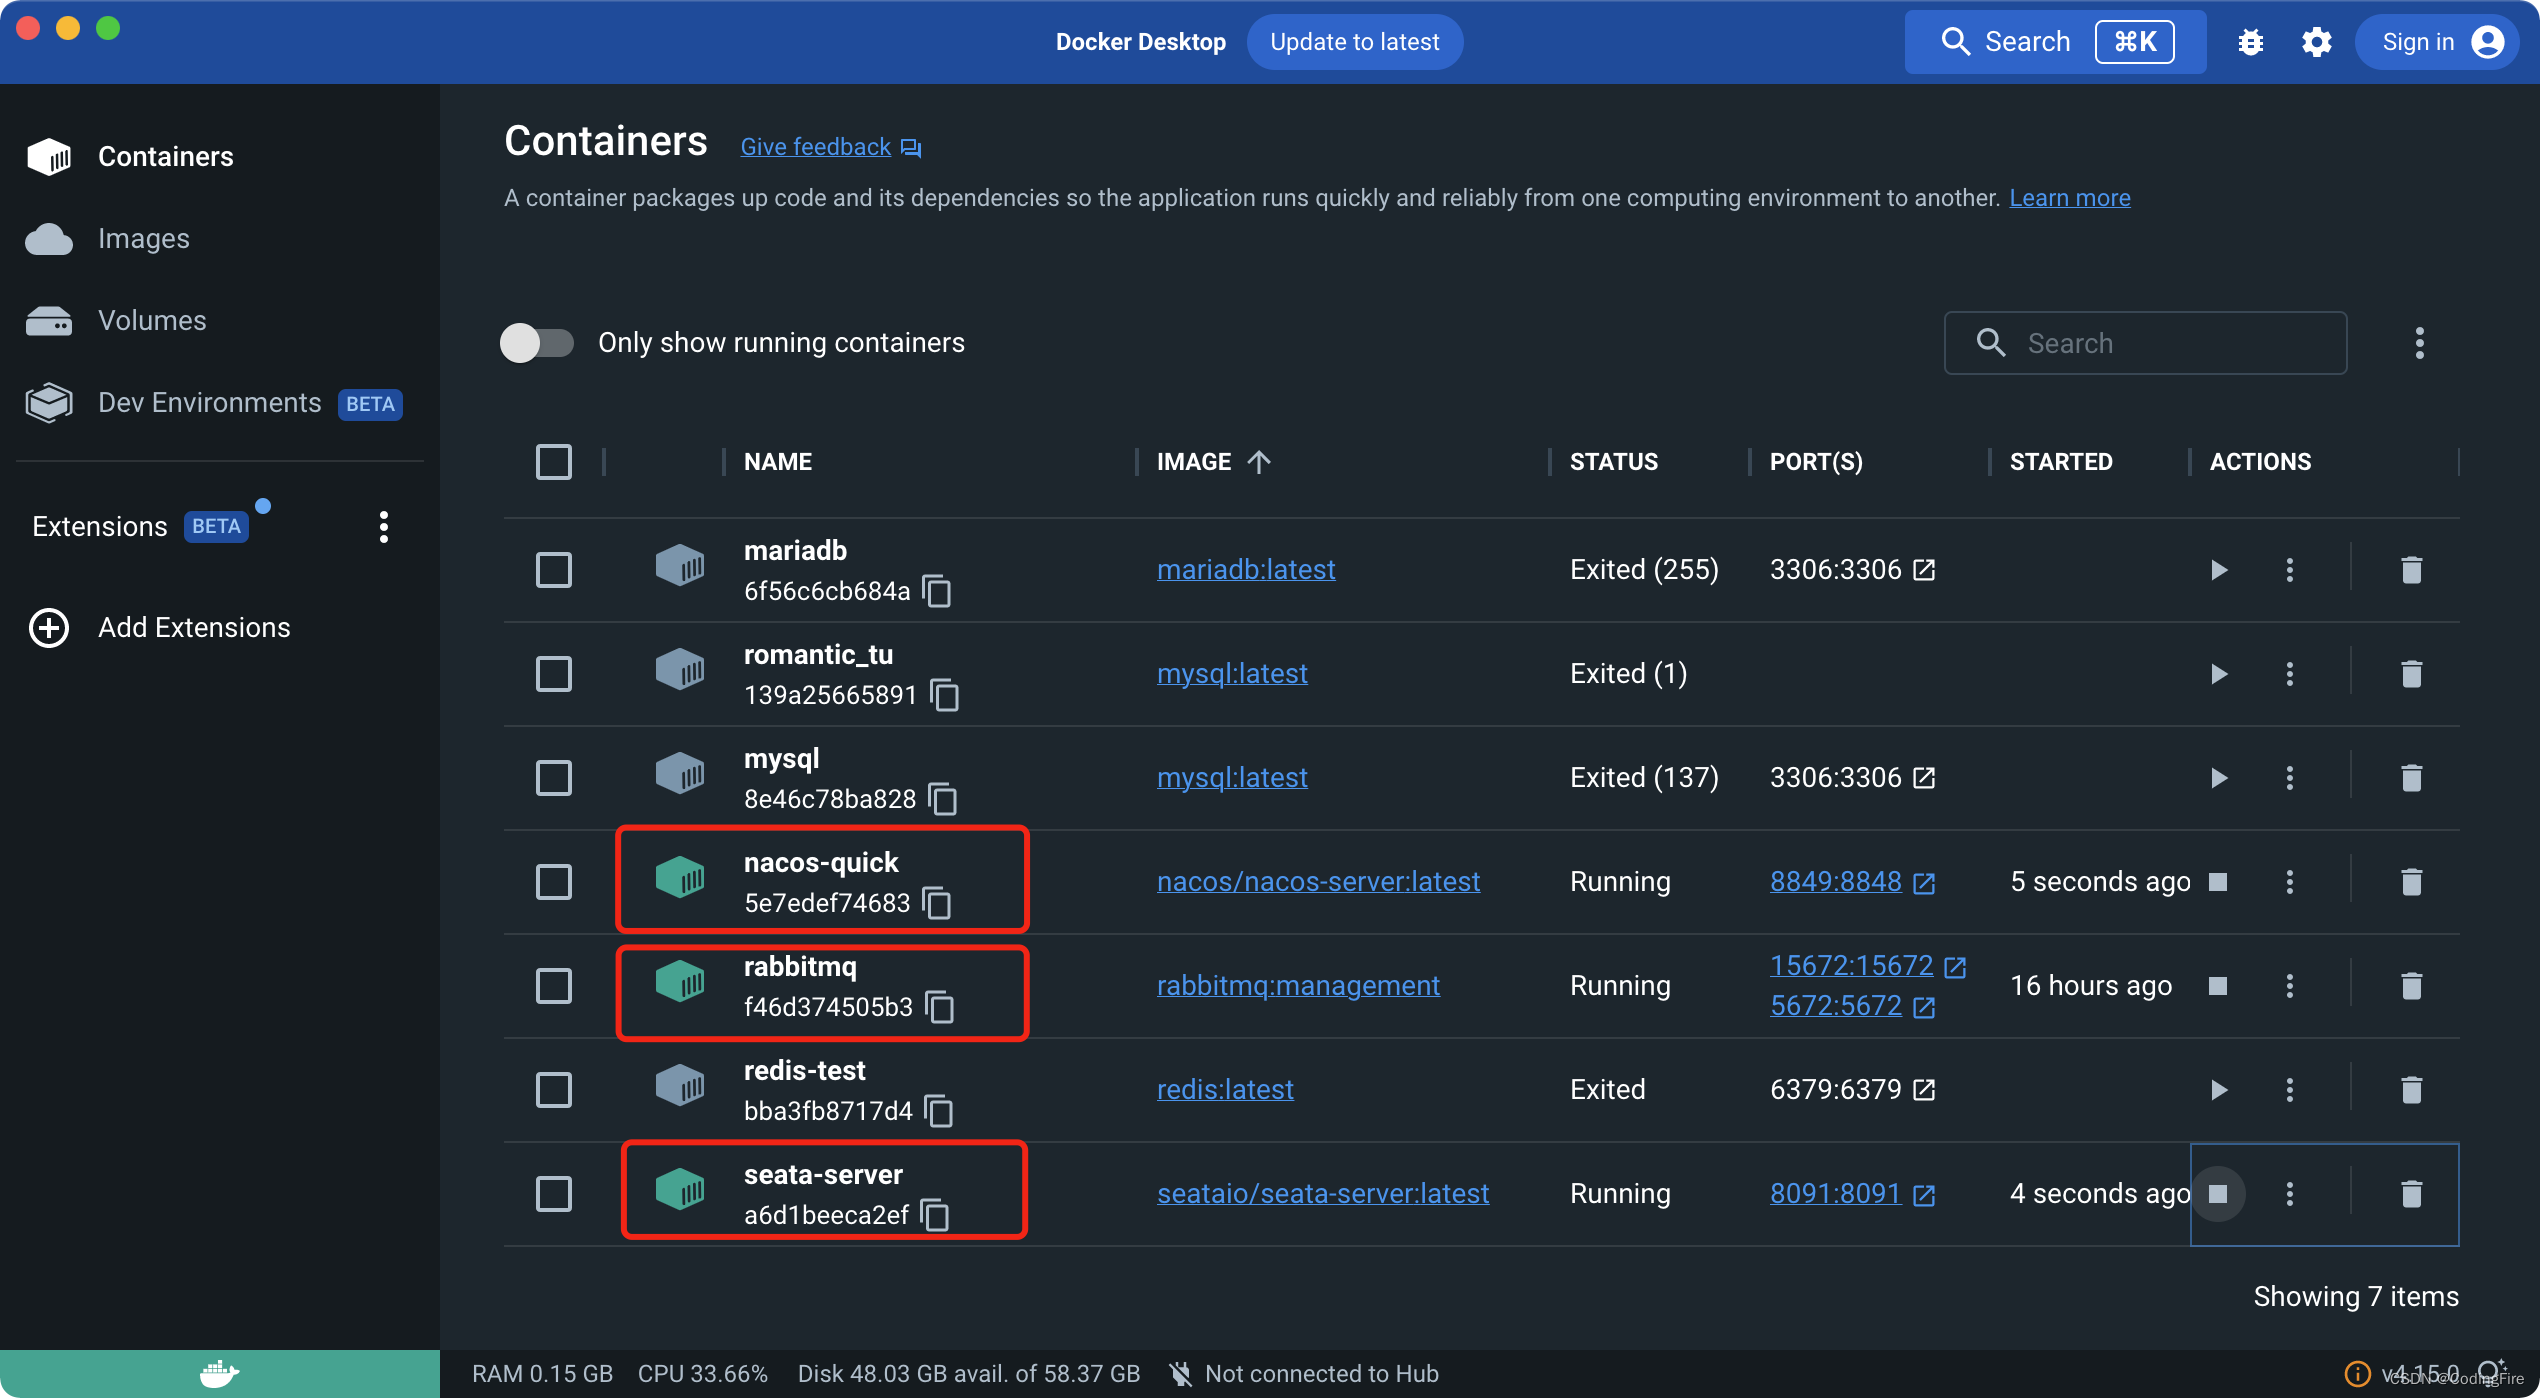Check the select-all containers checkbox
This screenshot has width=2540, height=1398.
(x=554, y=462)
